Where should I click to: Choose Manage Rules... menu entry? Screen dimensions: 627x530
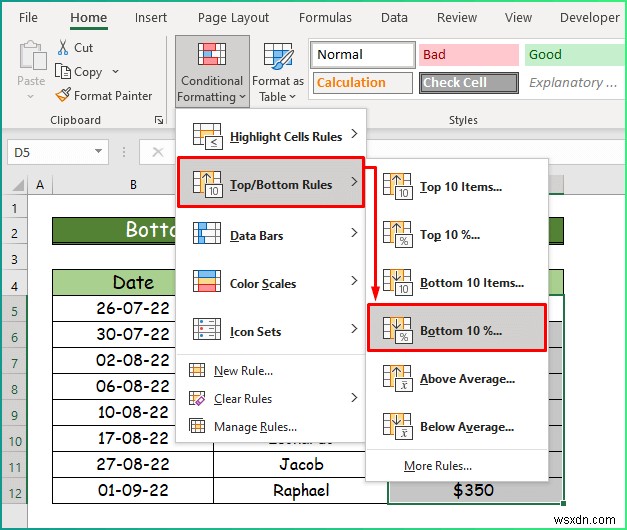tap(255, 427)
